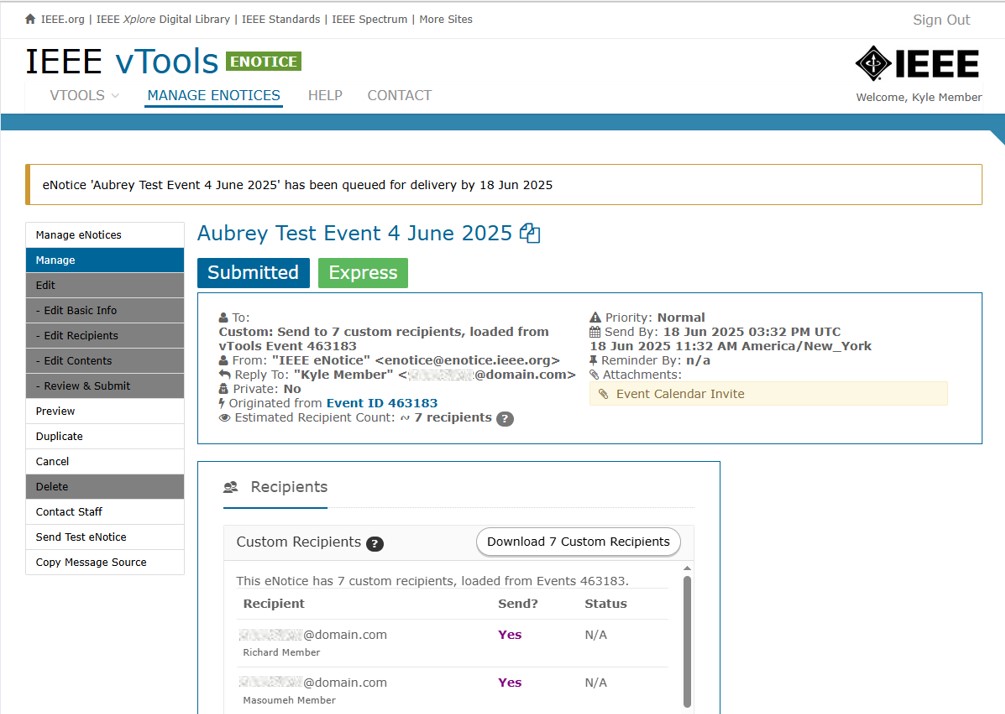This screenshot has height=714, width=1005.
Task: Open the MANAGE ENOTICES tab
Action: (213, 95)
